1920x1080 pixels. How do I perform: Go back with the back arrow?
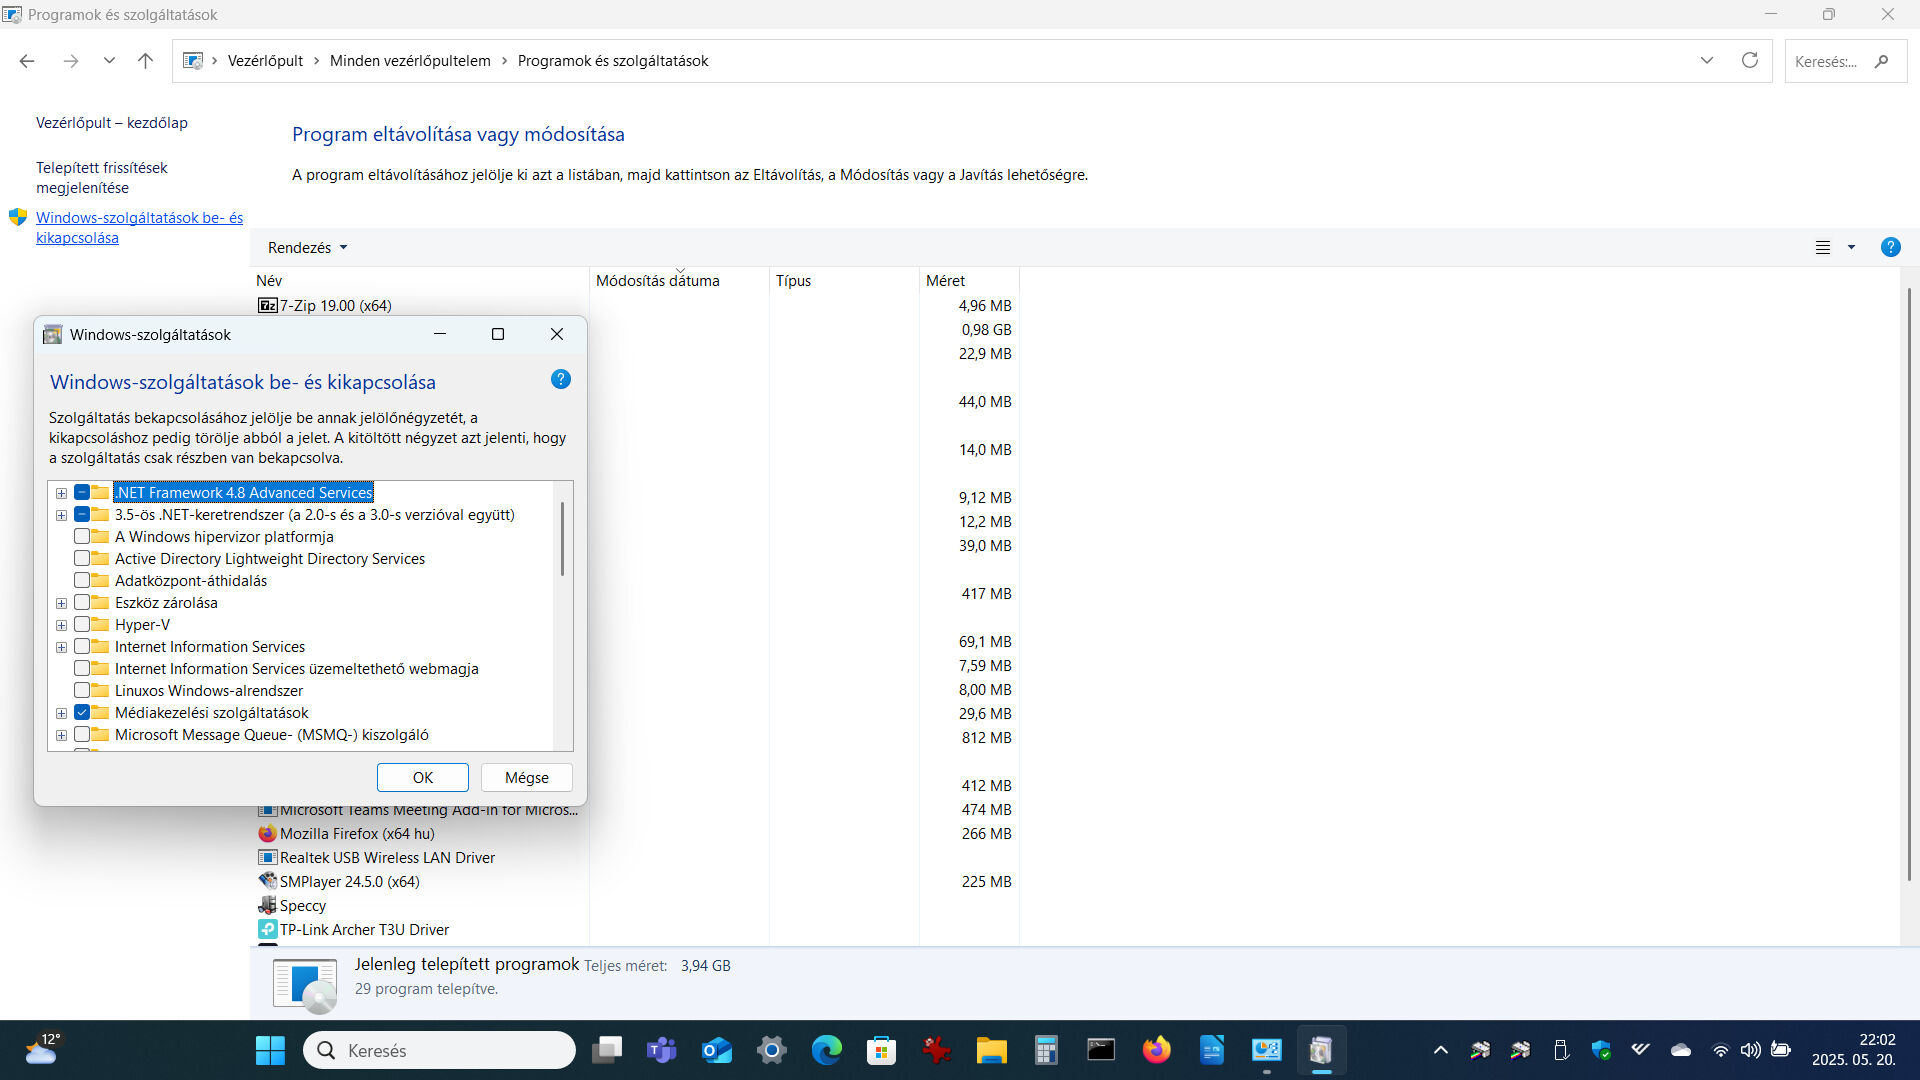27,61
